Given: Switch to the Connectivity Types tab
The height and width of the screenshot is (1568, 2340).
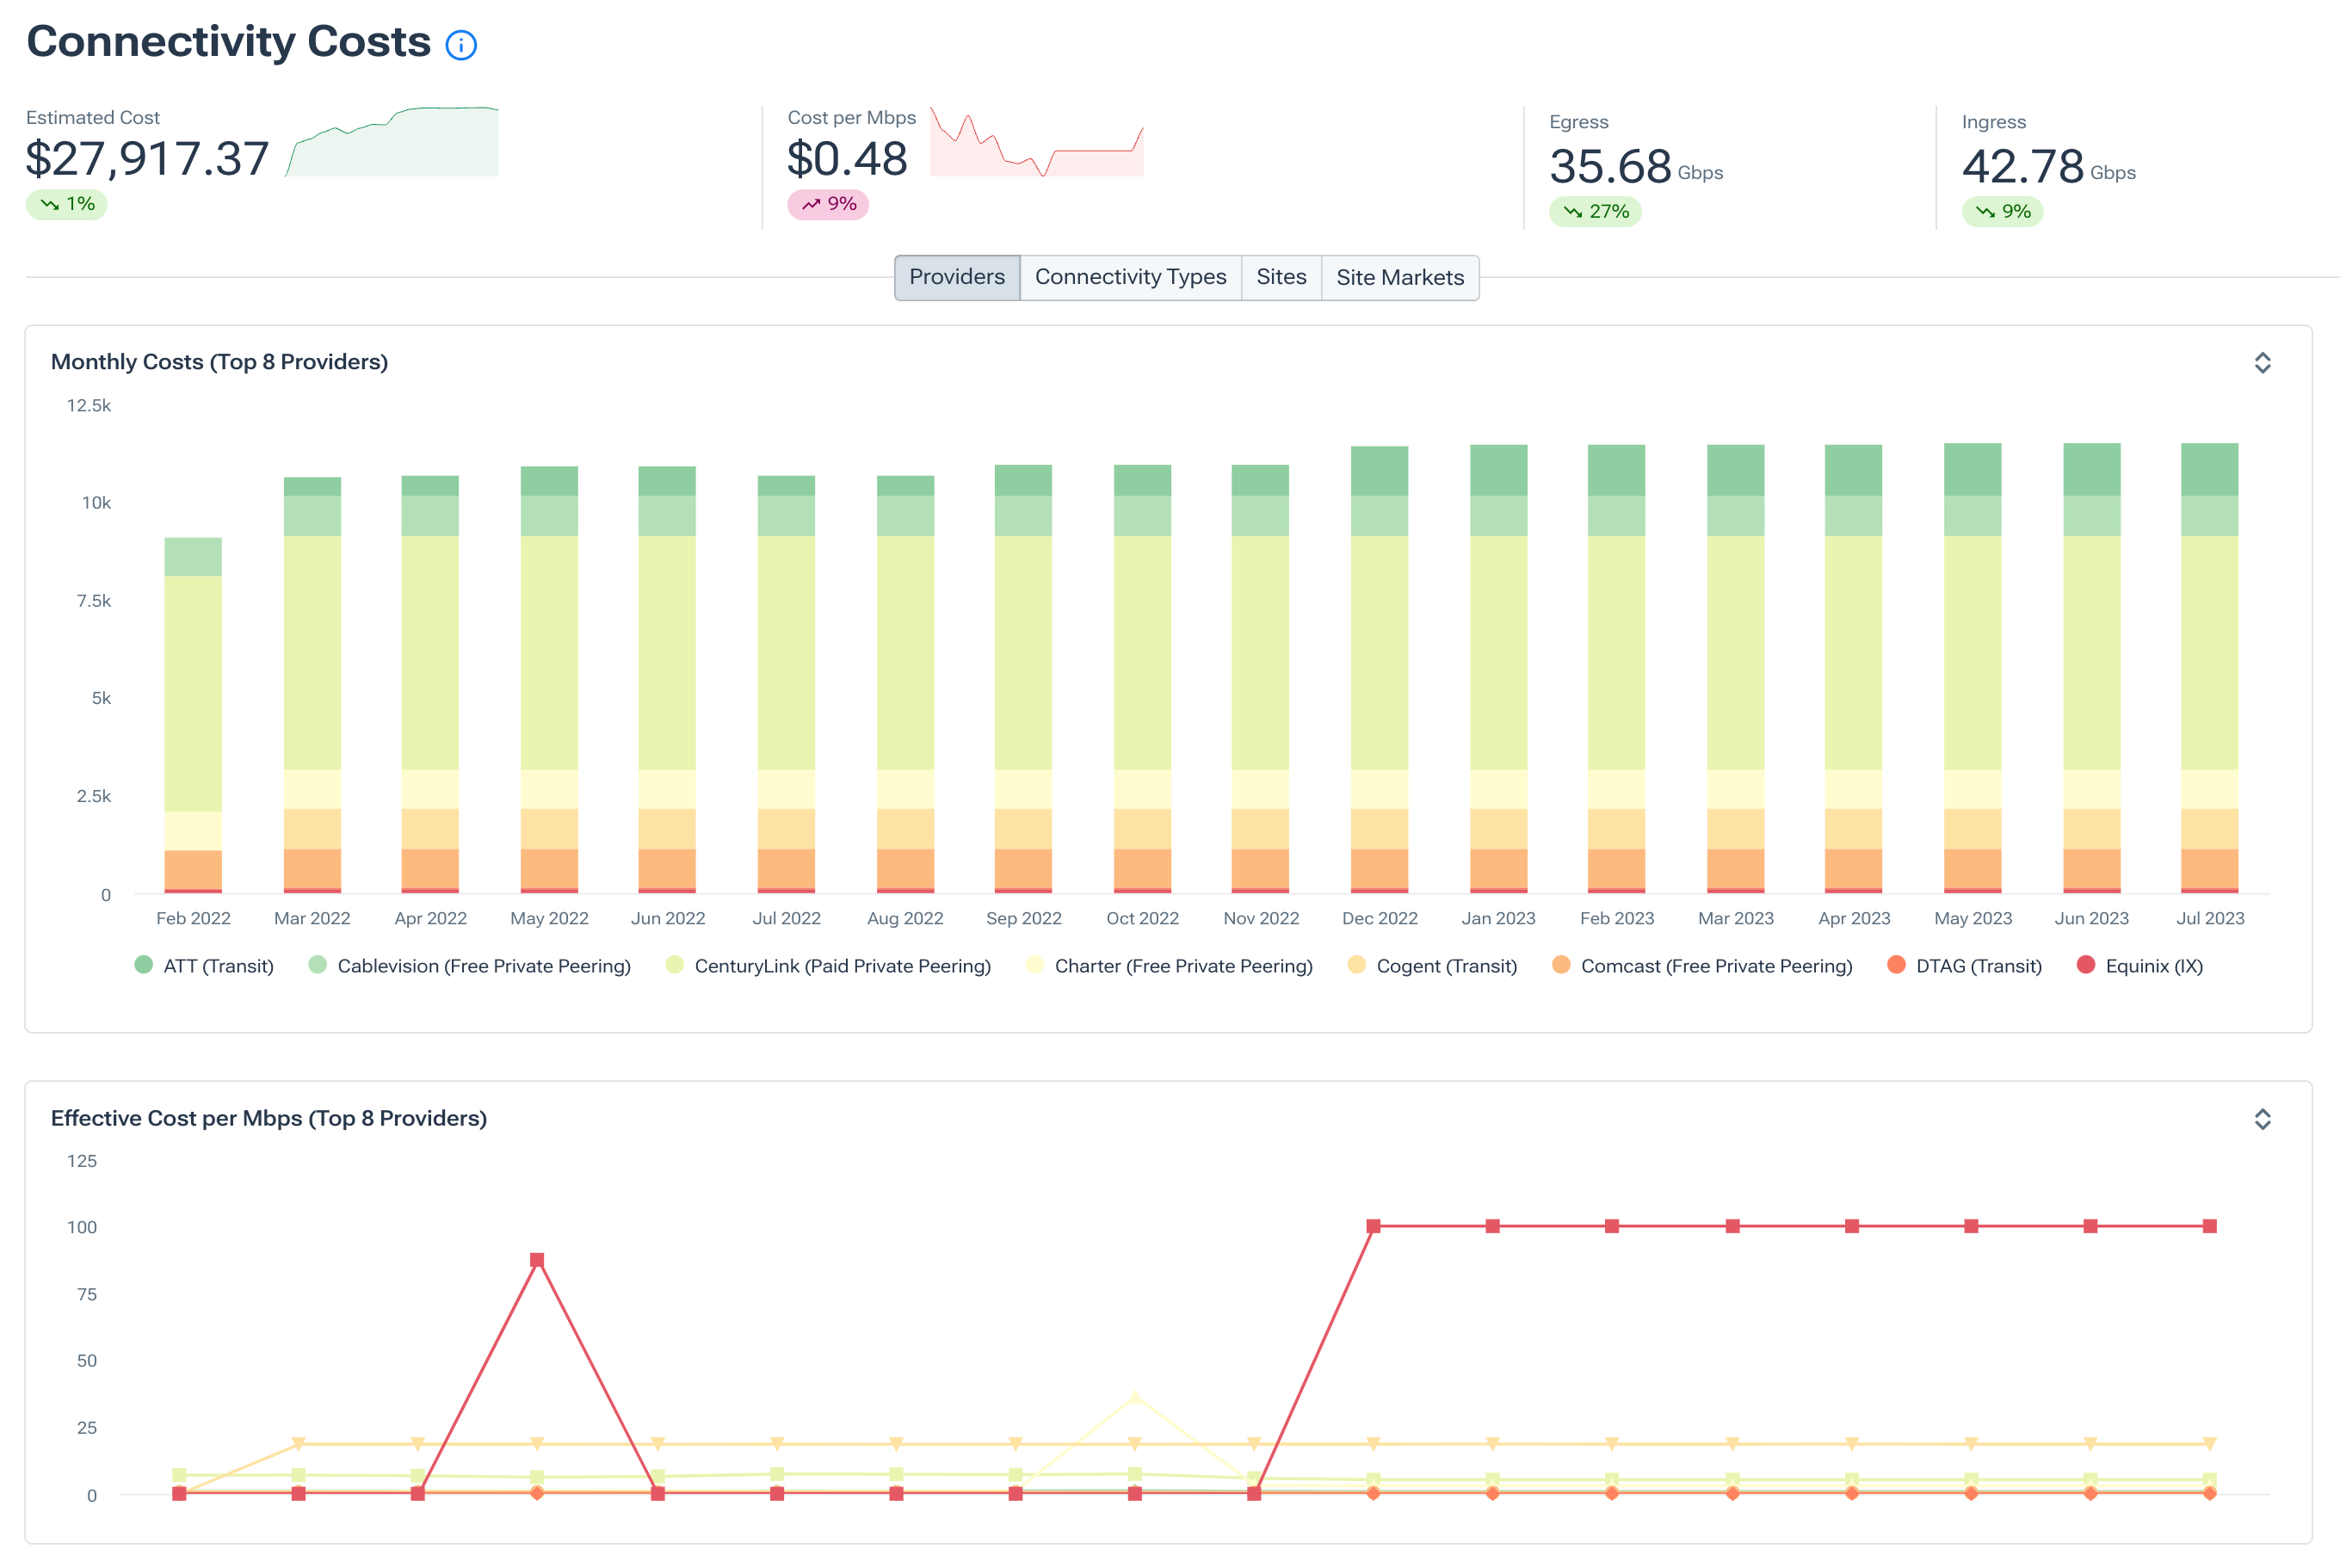Looking at the screenshot, I should click(1130, 277).
